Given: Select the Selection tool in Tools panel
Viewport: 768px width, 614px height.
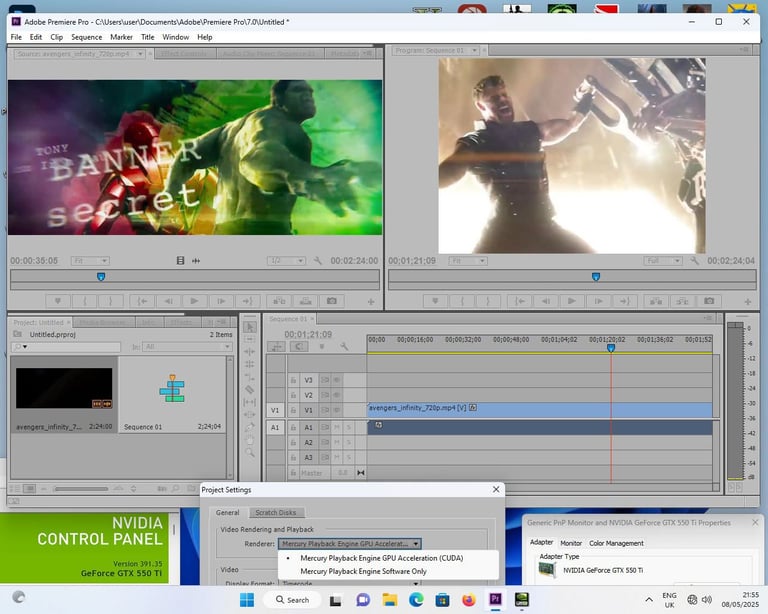Looking at the screenshot, I should tap(250, 327).
